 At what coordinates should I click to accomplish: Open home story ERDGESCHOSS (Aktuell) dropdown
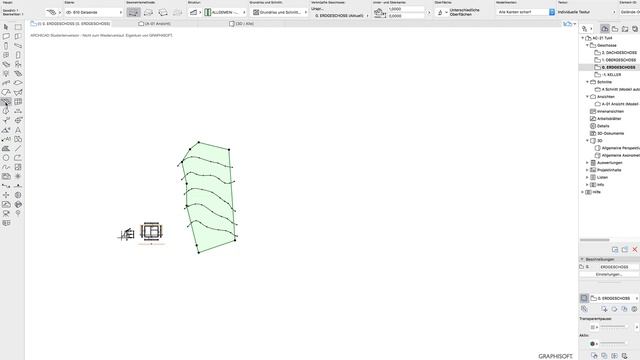coord(341,16)
